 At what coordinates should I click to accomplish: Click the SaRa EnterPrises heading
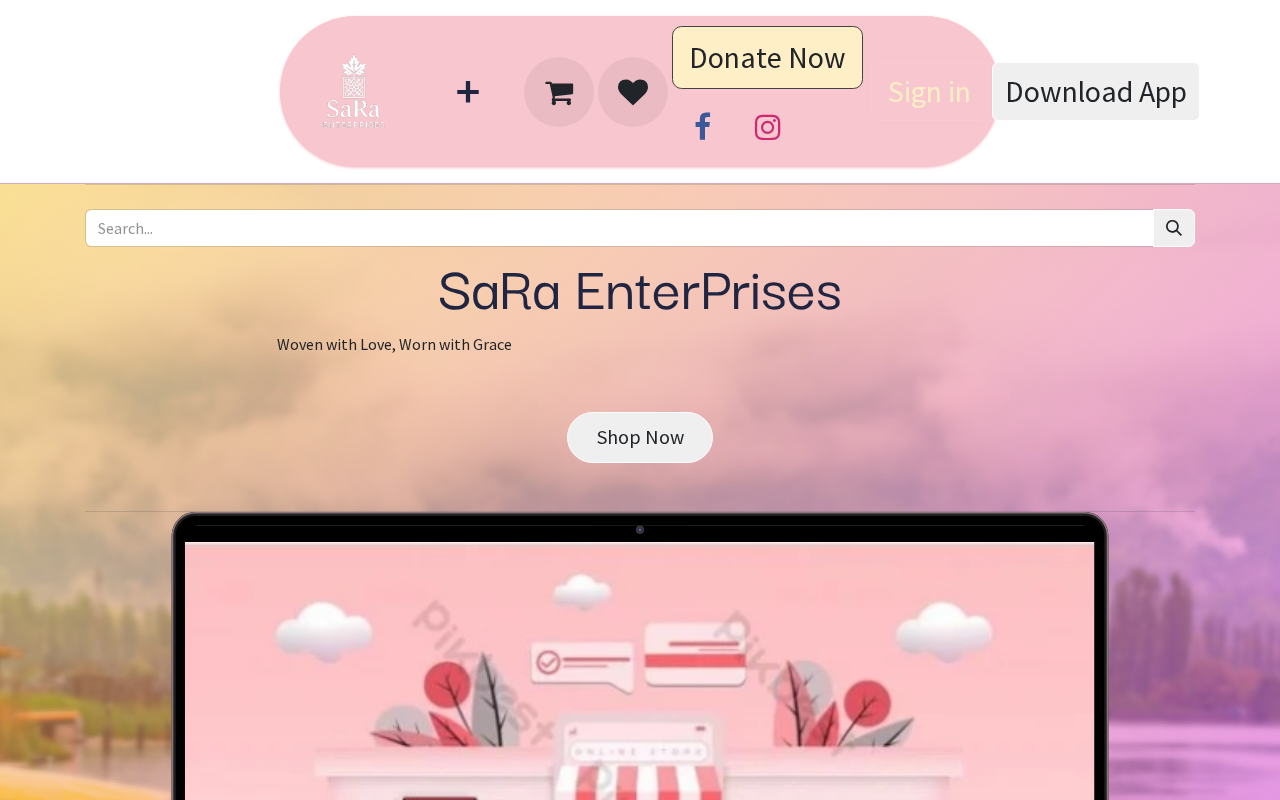[640, 291]
